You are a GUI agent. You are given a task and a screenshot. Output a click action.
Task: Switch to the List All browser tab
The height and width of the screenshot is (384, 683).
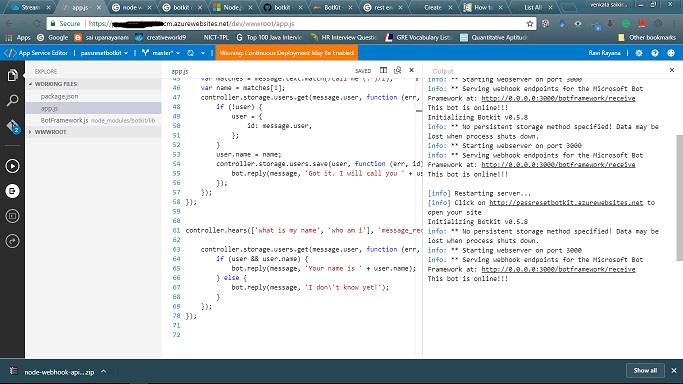532,7
